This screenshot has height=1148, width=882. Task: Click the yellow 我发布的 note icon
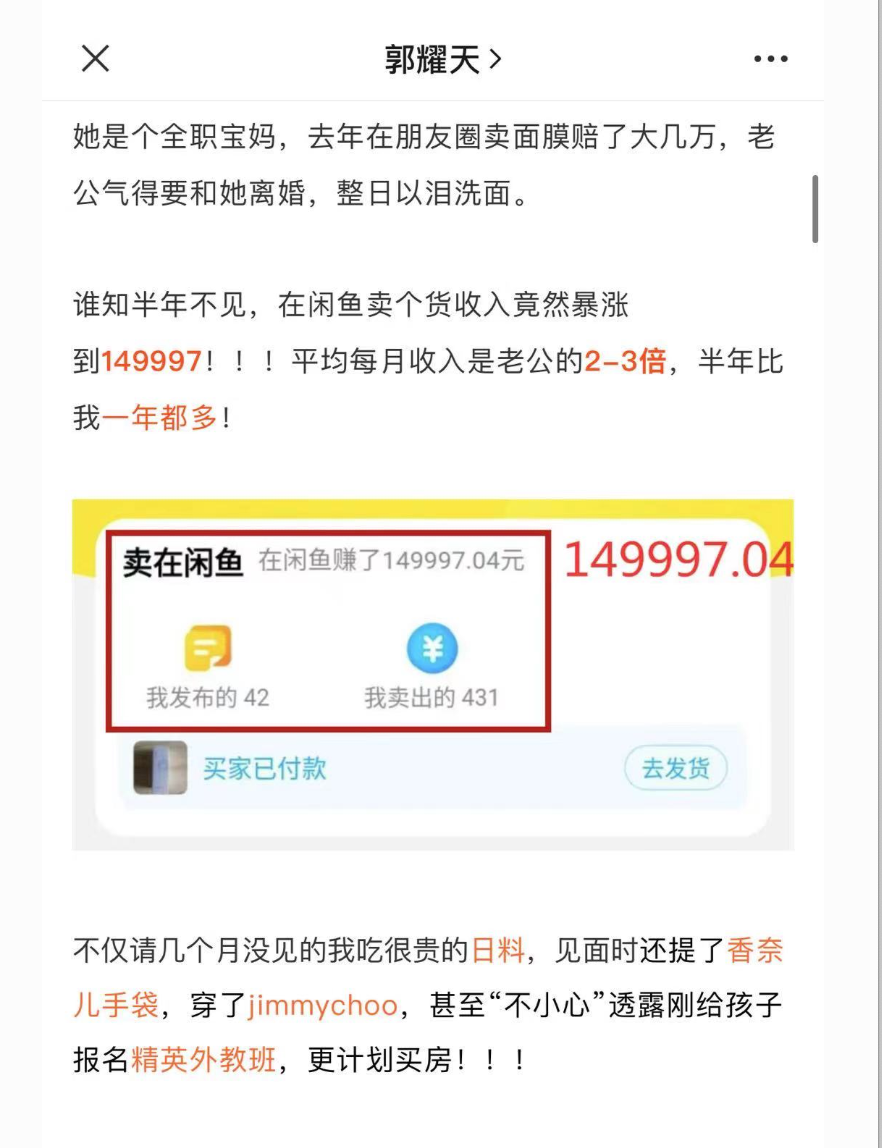[x=208, y=648]
